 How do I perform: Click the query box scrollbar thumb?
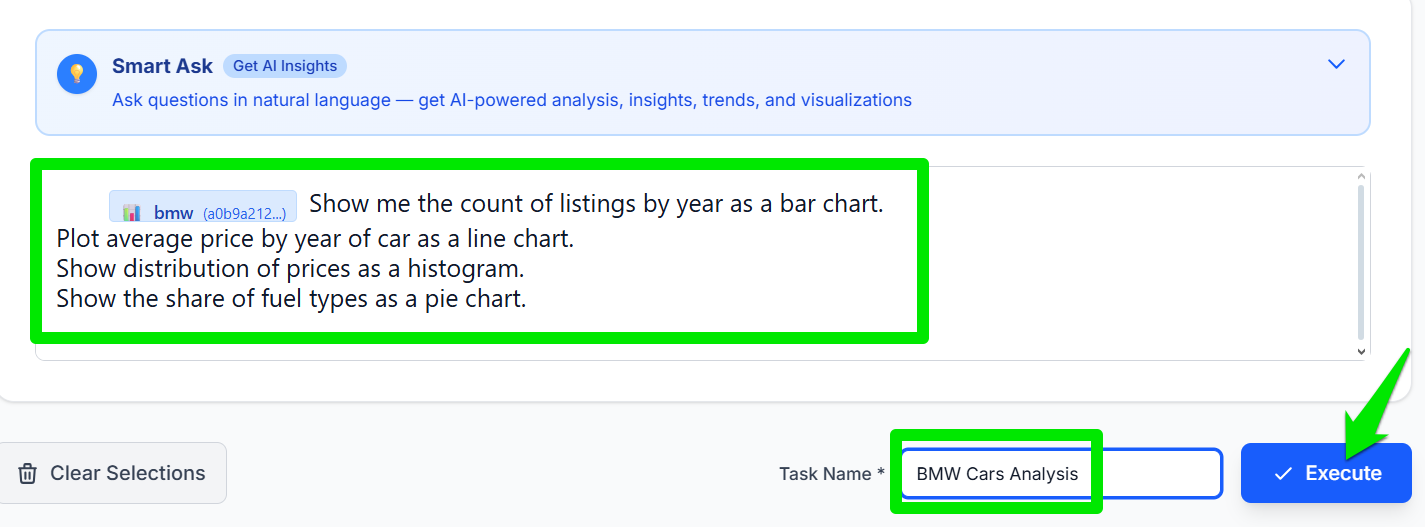[1360, 260]
